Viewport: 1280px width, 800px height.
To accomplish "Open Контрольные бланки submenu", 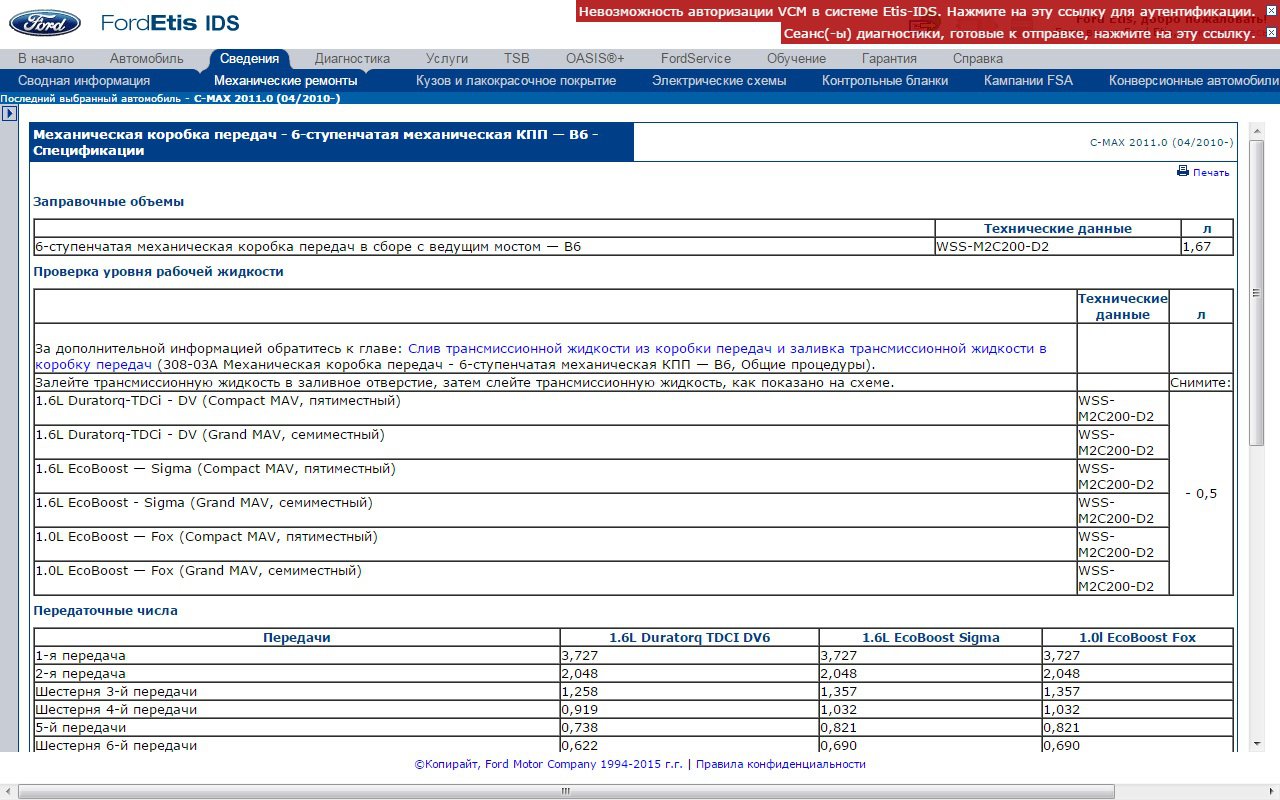I will click(885, 80).
